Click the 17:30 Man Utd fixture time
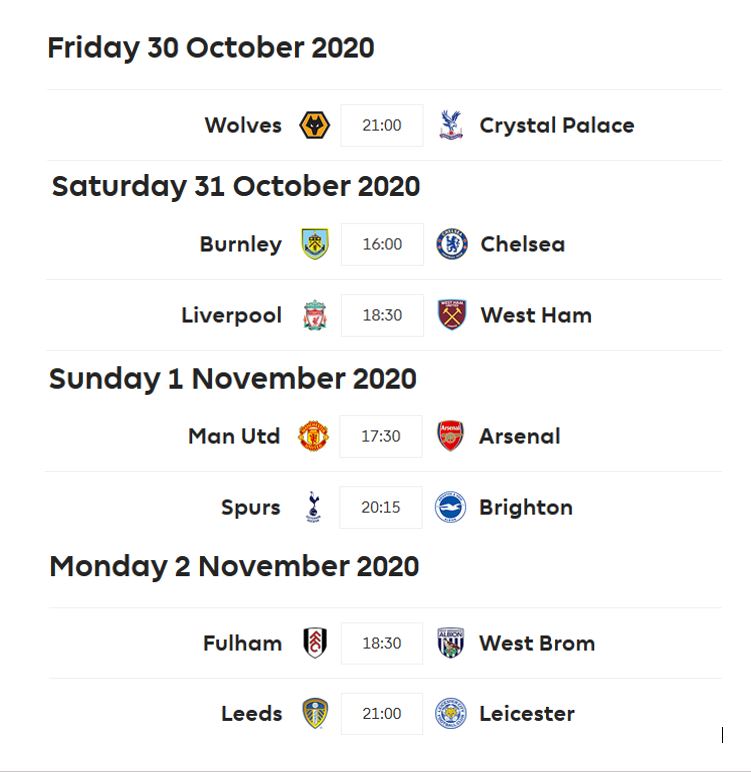 381,436
